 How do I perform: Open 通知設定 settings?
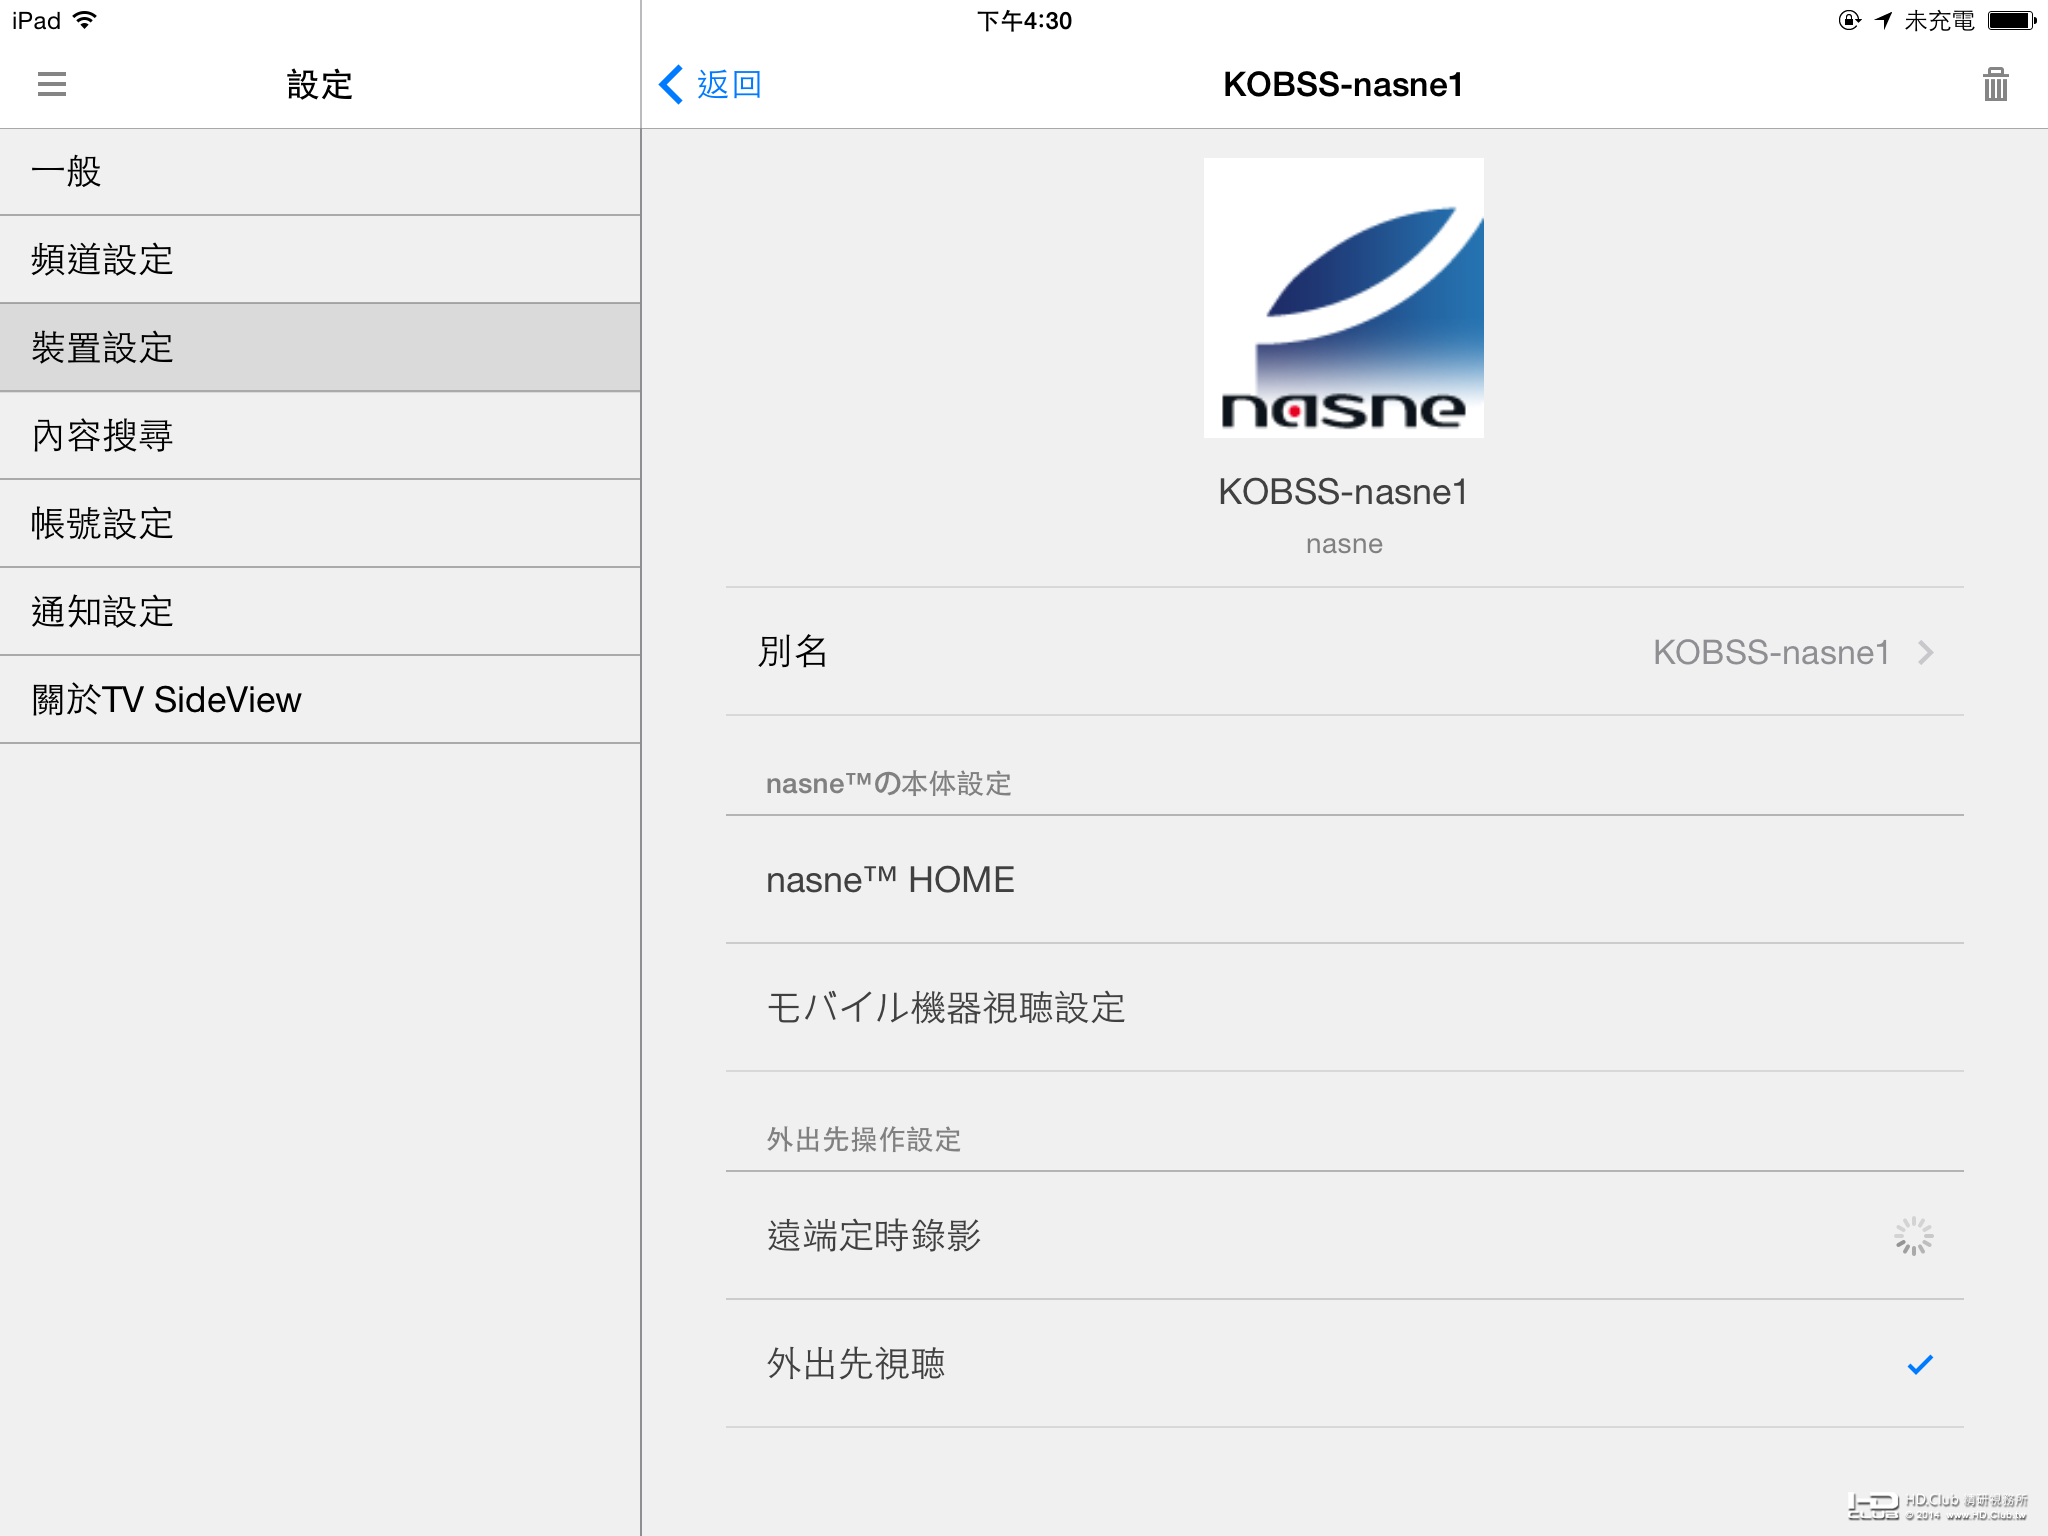pos(320,612)
